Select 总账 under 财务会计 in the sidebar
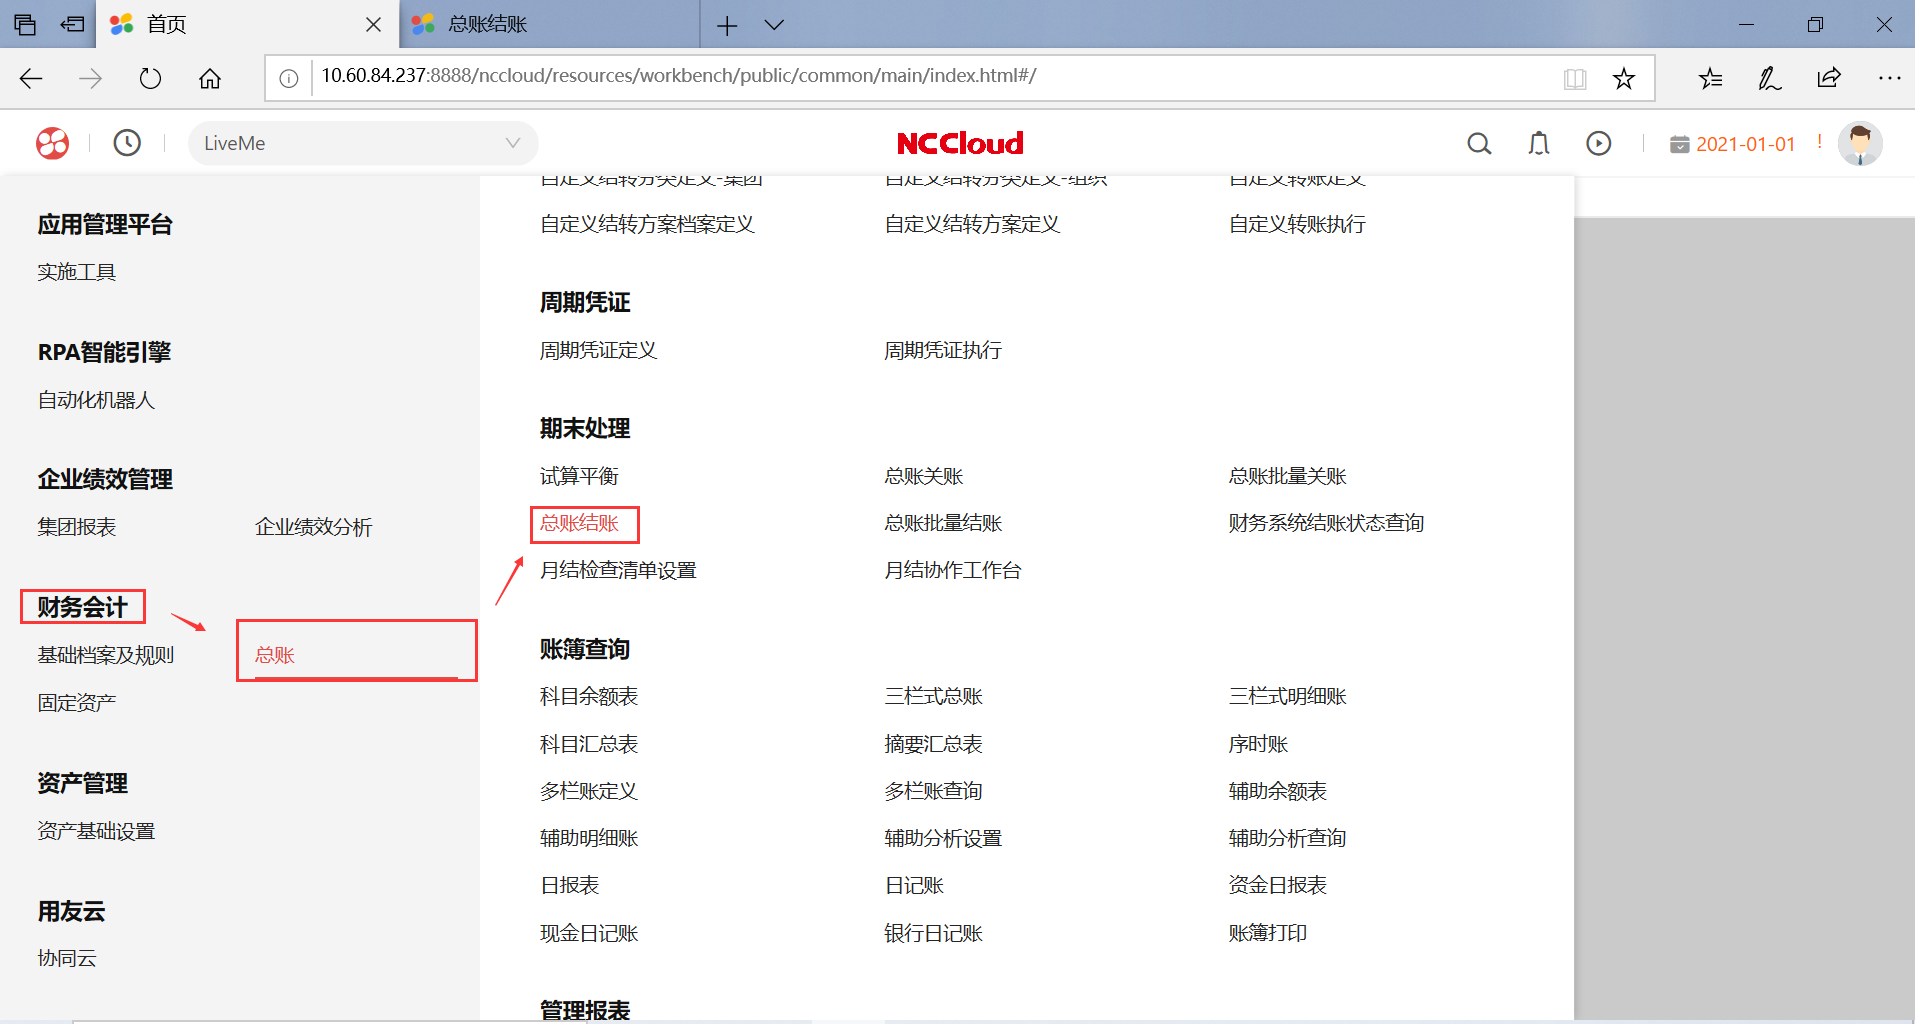 tap(275, 655)
